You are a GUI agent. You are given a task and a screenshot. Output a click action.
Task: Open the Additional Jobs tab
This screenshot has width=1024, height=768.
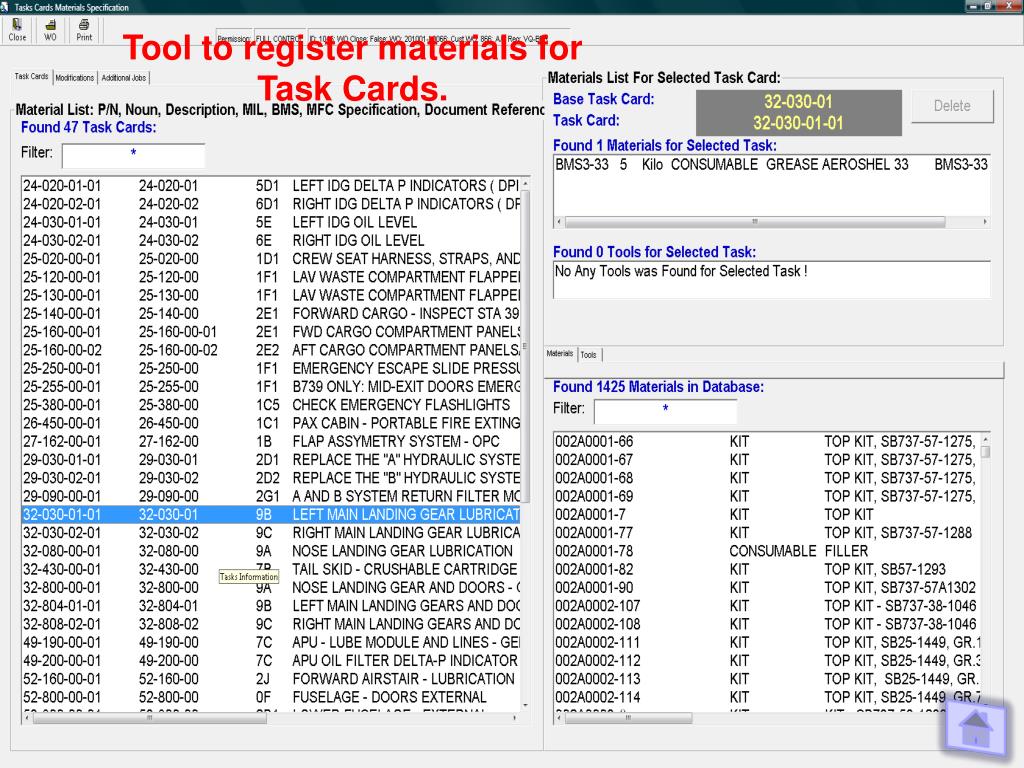pyautogui.click(x=124, y=77)
